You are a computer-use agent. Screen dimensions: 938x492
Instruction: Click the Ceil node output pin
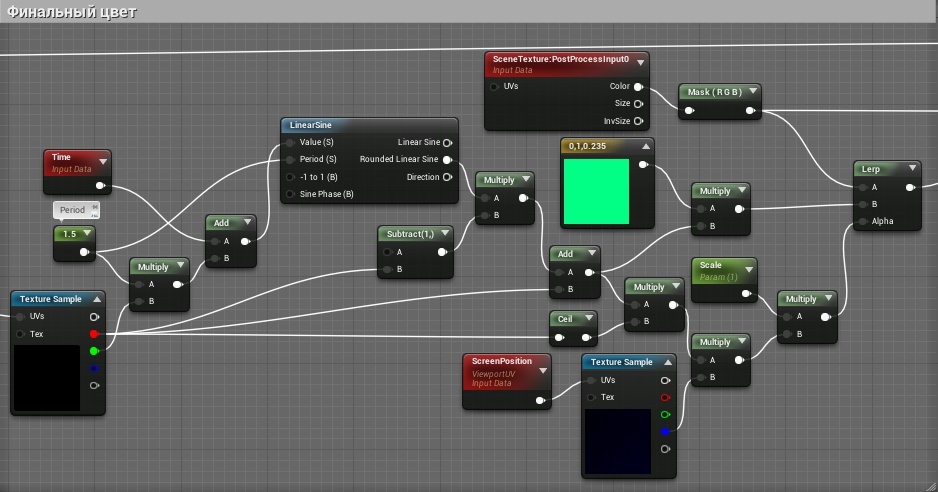(x=587, y=338)
